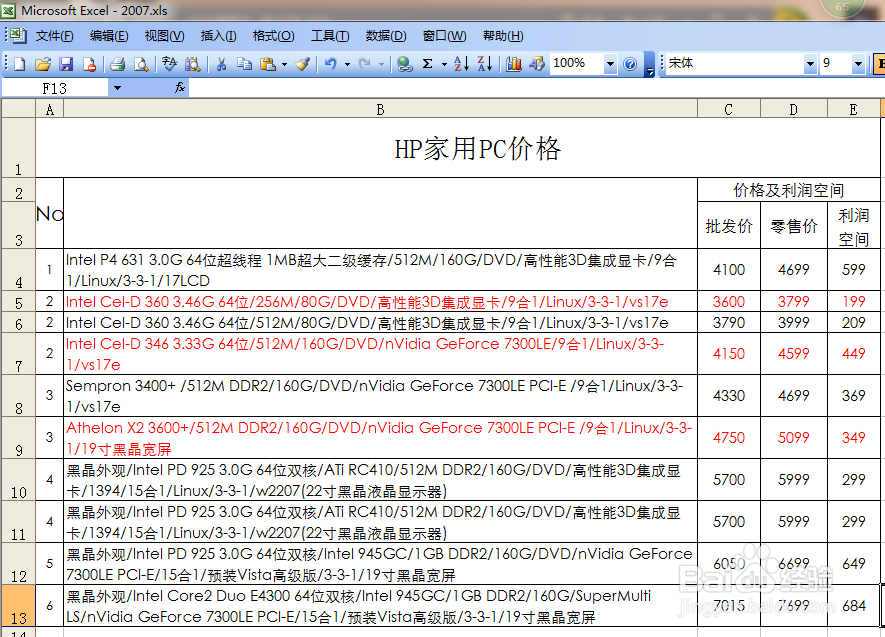Viewport: 885px width, 637px height.
Task: Open Excel Help question mark icon
Action: [x=630, y=64]
